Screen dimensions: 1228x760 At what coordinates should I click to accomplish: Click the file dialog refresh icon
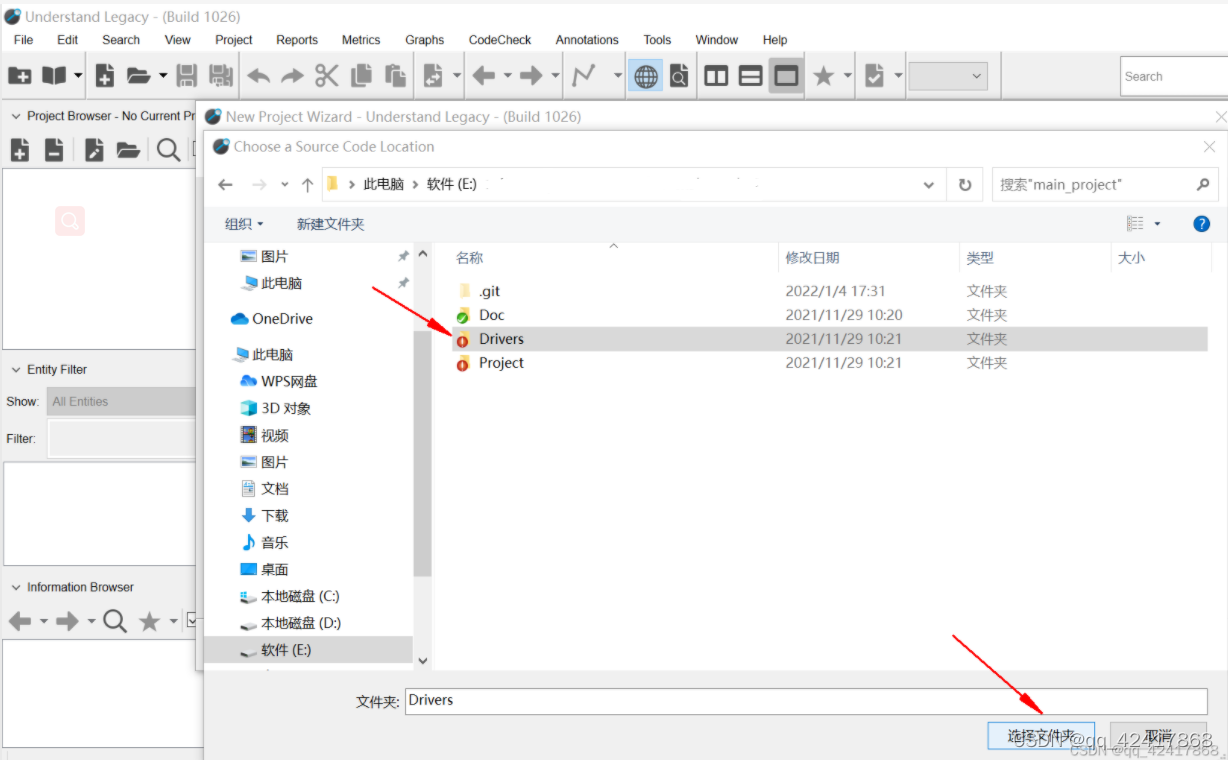(x=965, y=185)
